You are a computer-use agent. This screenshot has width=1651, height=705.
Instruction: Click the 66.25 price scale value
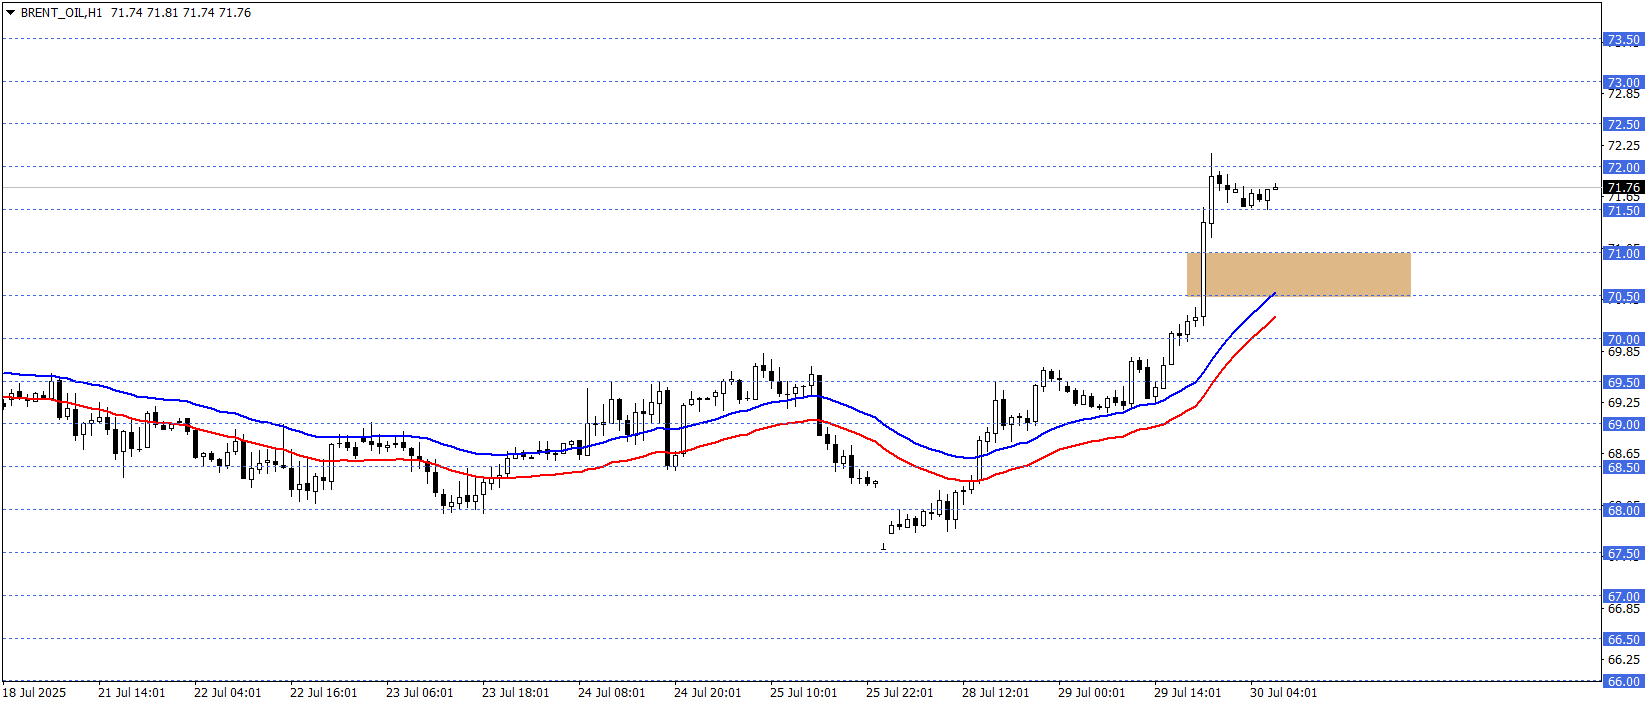click(1623, 660)
